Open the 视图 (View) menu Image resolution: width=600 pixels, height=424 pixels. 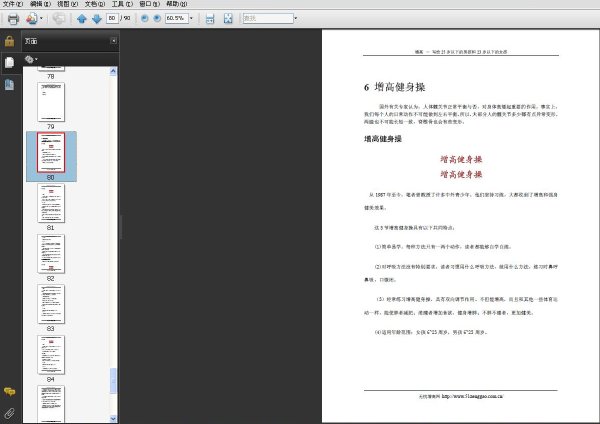click(67, 4)
